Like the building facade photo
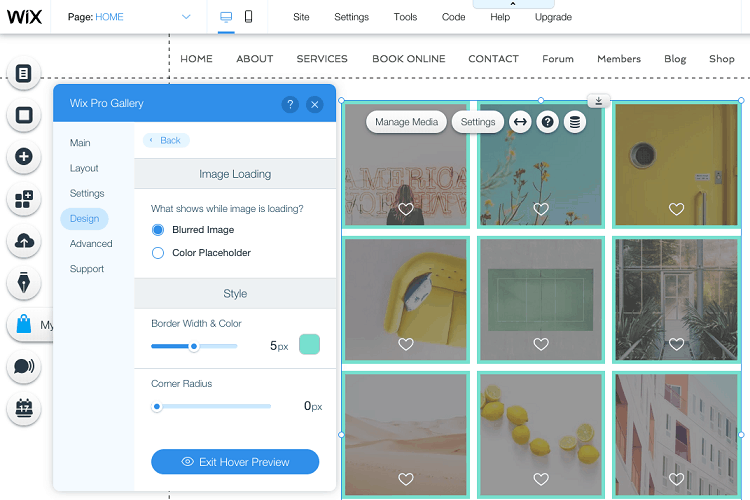 coord(676,479)
